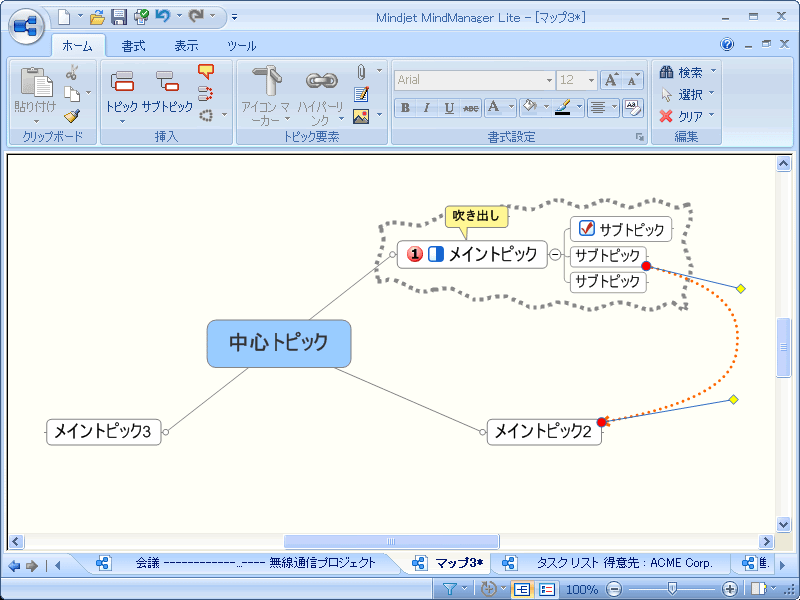Click the zoom in plus button
The image size is (800, 600).
pos(730,589)
